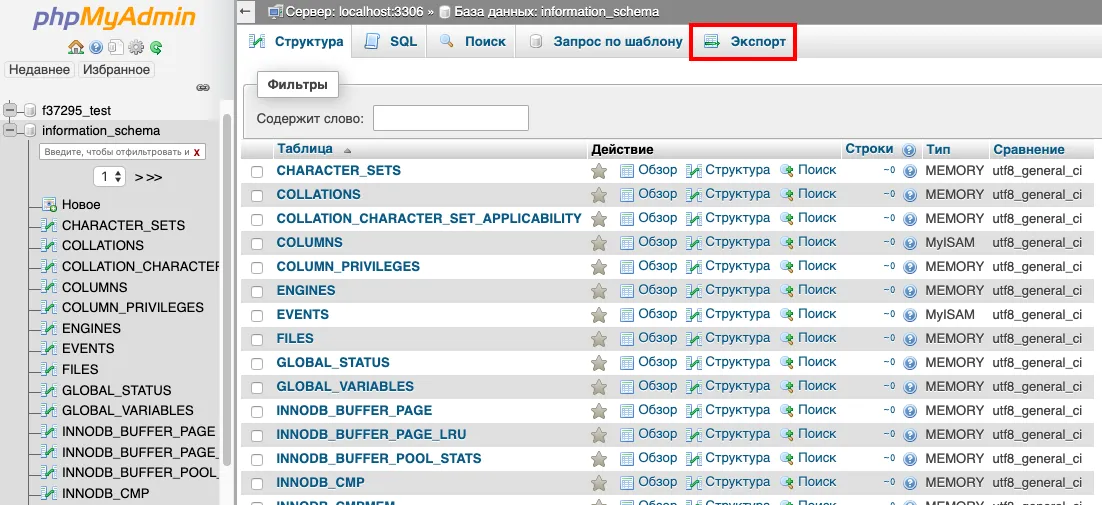This screenshot has height=505, width=1102.
Task: Click the red X to clear filter
Action: tap(197, 152)
